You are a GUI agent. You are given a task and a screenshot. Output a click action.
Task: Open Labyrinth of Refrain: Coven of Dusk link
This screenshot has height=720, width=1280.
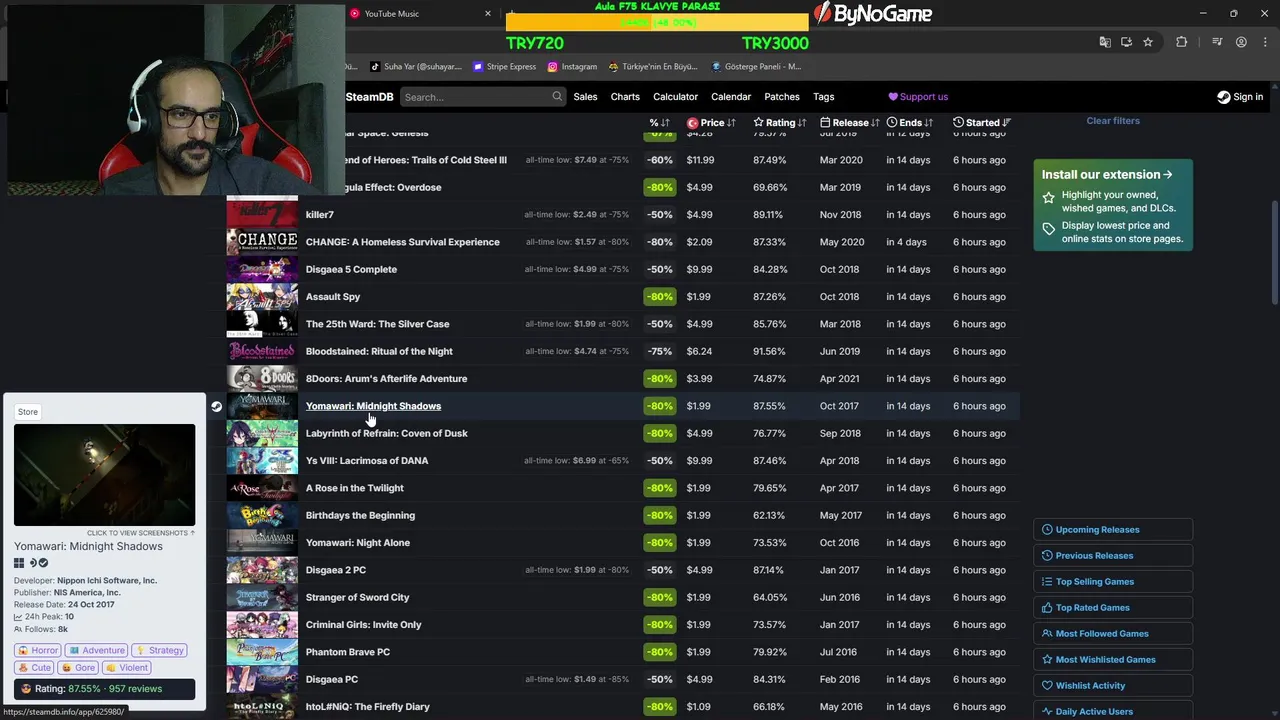pyautogui.click(x=387, y=433)
